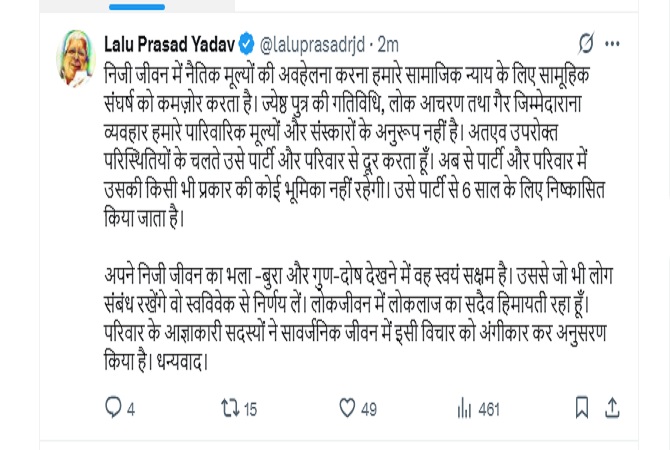This screenshot has height=450, width=670.
Task: Share the tweet via the upload arrow icon
Action: 613,407
